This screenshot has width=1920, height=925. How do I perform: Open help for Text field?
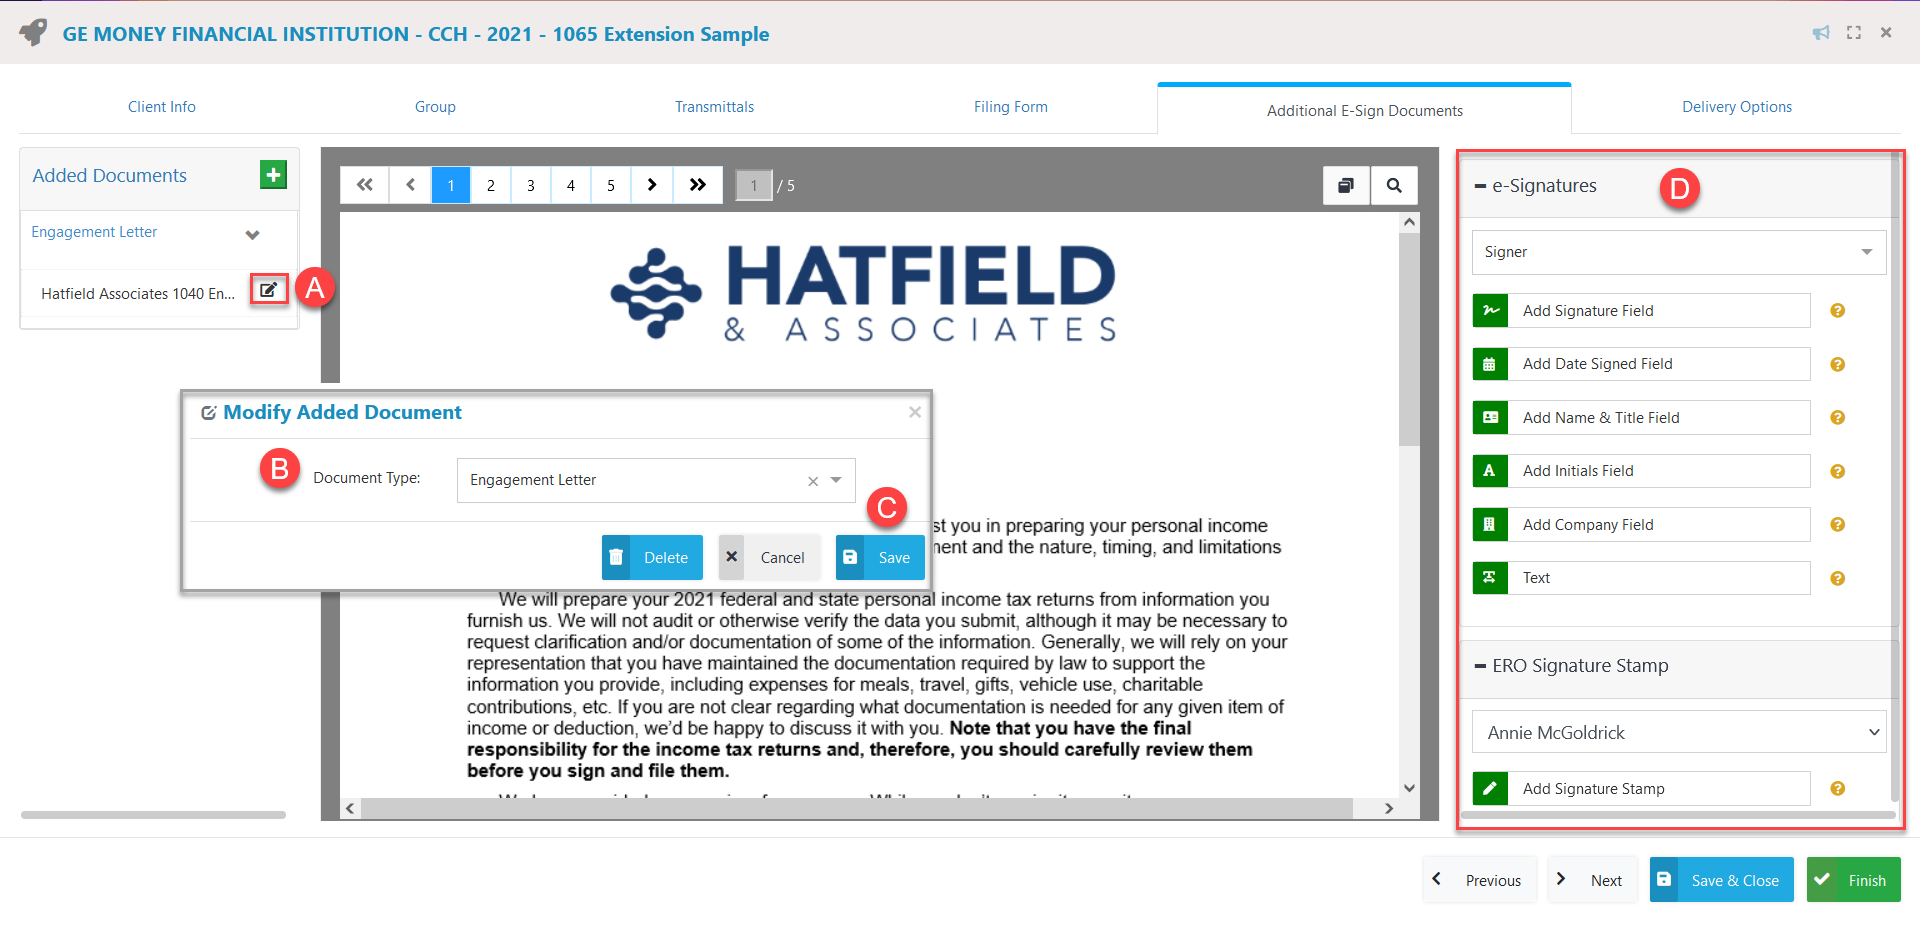pyautogui.click(x=1837, y=578)
